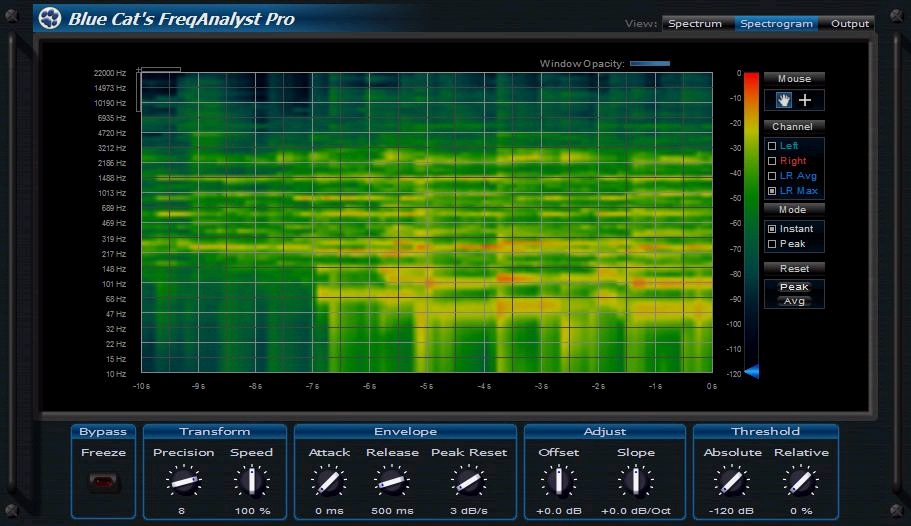This screenshot has width=911, height=526.
Task: Click the color scale gradient bar
Action: point(751,223)
